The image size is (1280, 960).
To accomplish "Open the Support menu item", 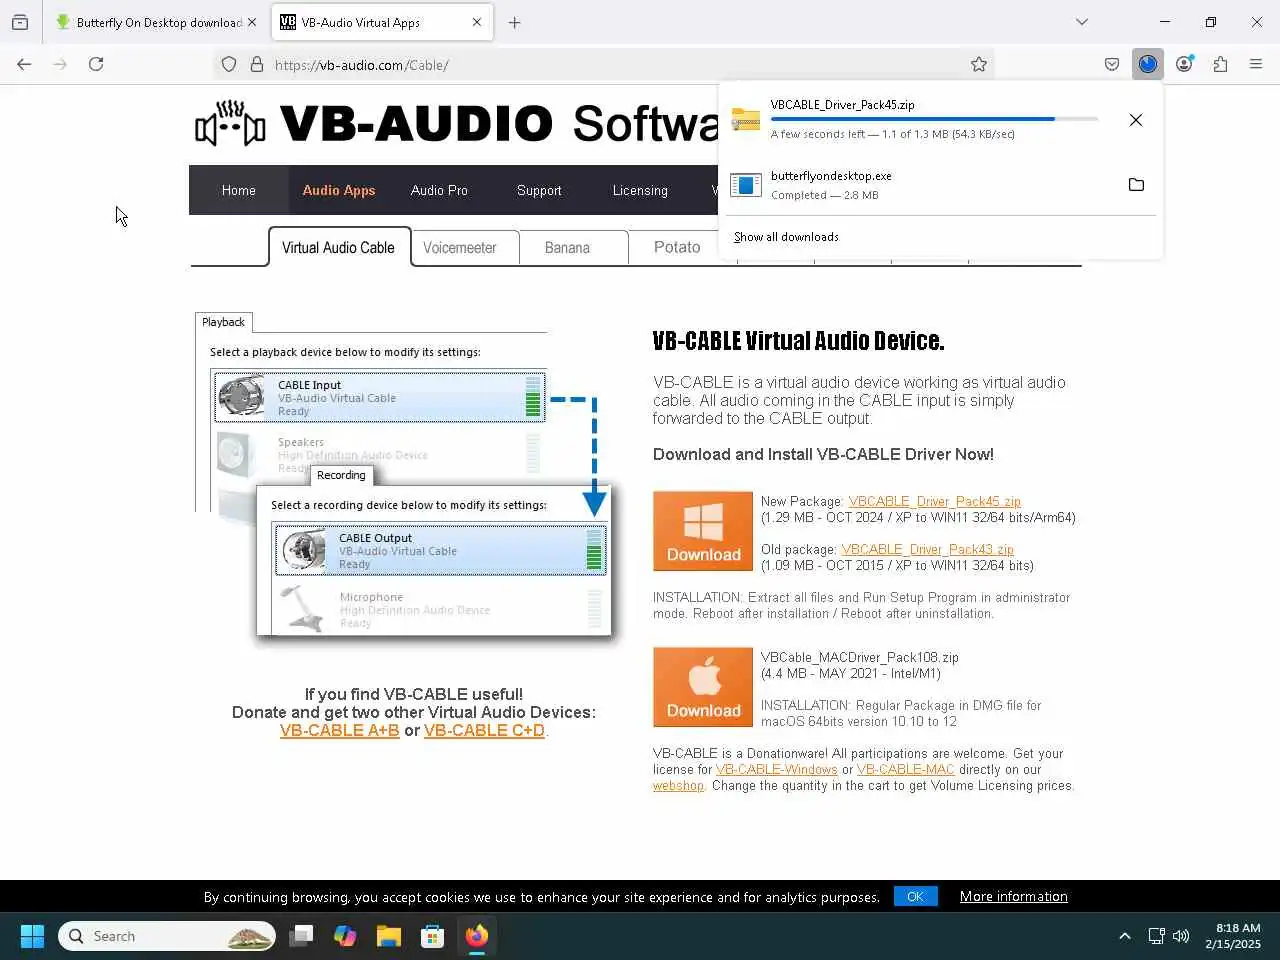I will pos(539,190).
